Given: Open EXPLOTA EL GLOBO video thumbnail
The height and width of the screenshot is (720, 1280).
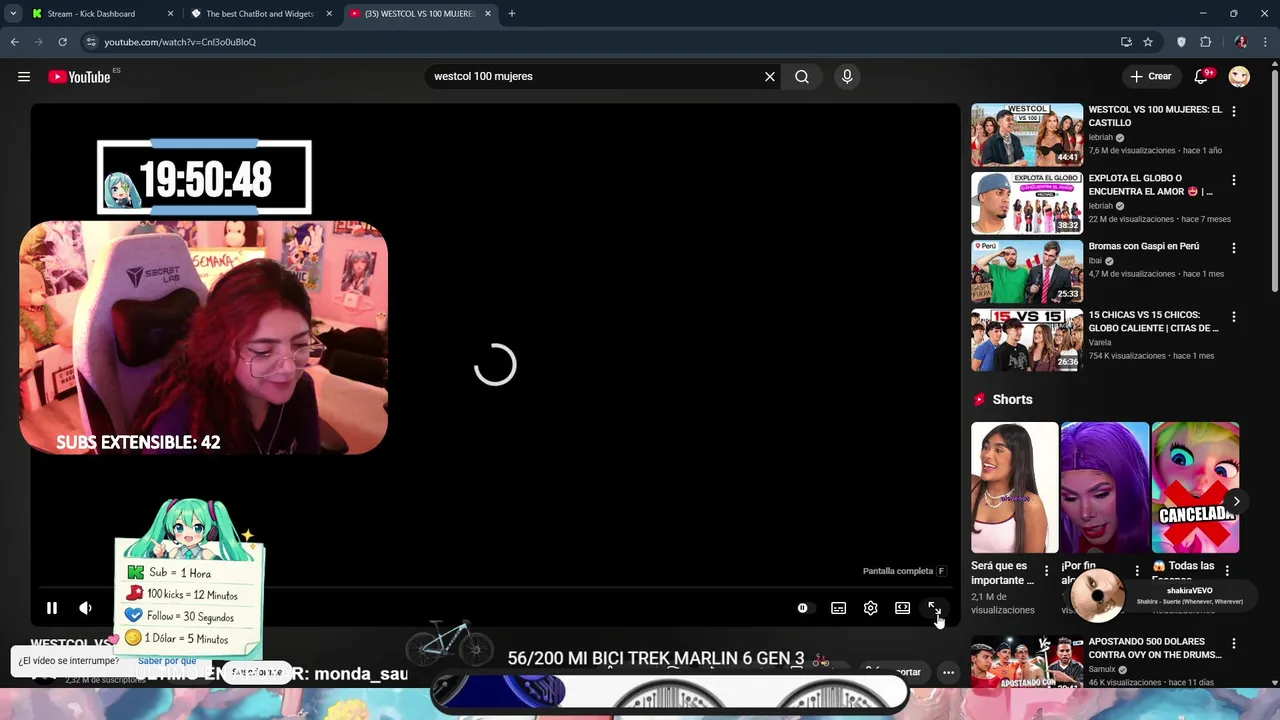Looking at the screenshot, I should pyautogui.click(x=1027, y=203).
